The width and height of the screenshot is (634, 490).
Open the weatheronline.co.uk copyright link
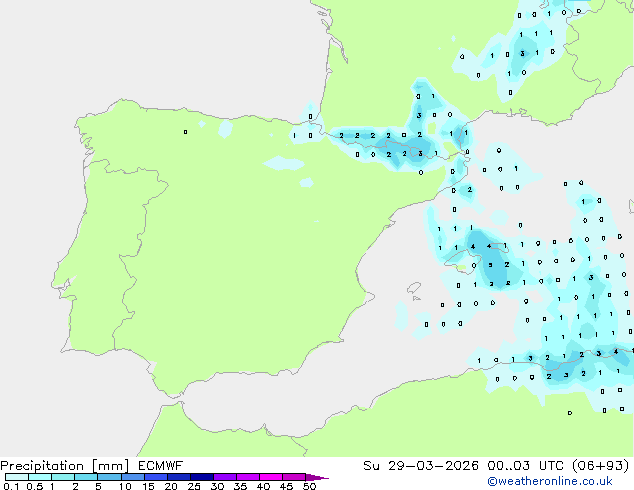click(x=550, y=482)
